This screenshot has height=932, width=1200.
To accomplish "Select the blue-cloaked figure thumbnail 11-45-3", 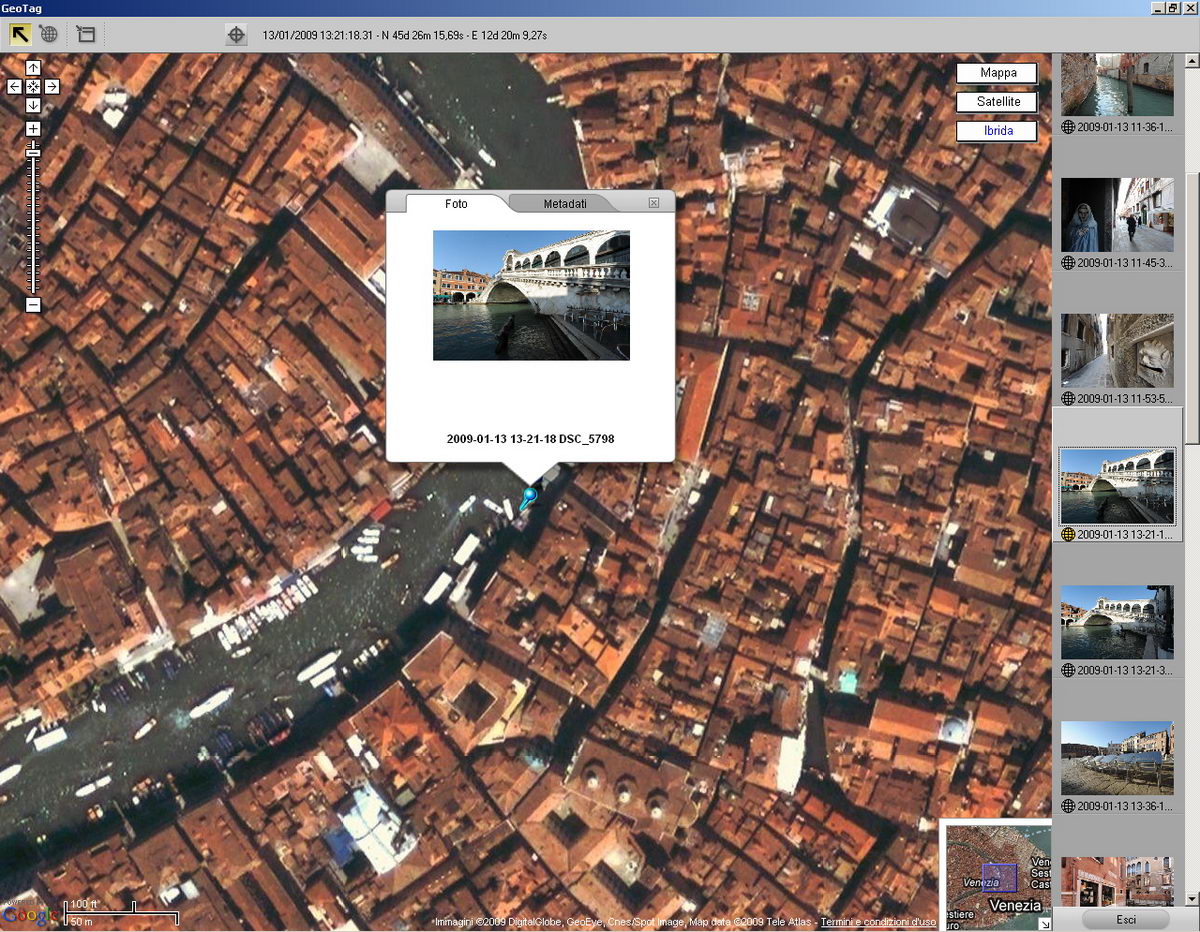I will pos(1117,215).
